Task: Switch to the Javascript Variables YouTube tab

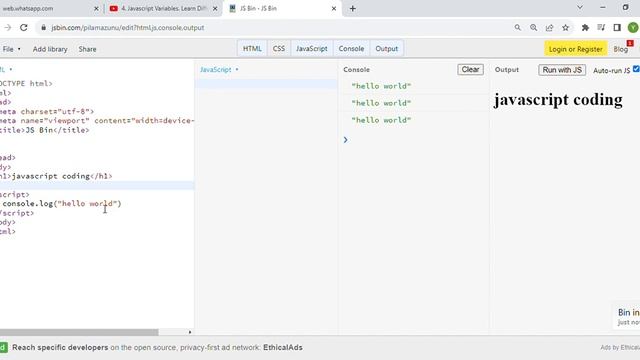Action: click(x=164, y=9)
